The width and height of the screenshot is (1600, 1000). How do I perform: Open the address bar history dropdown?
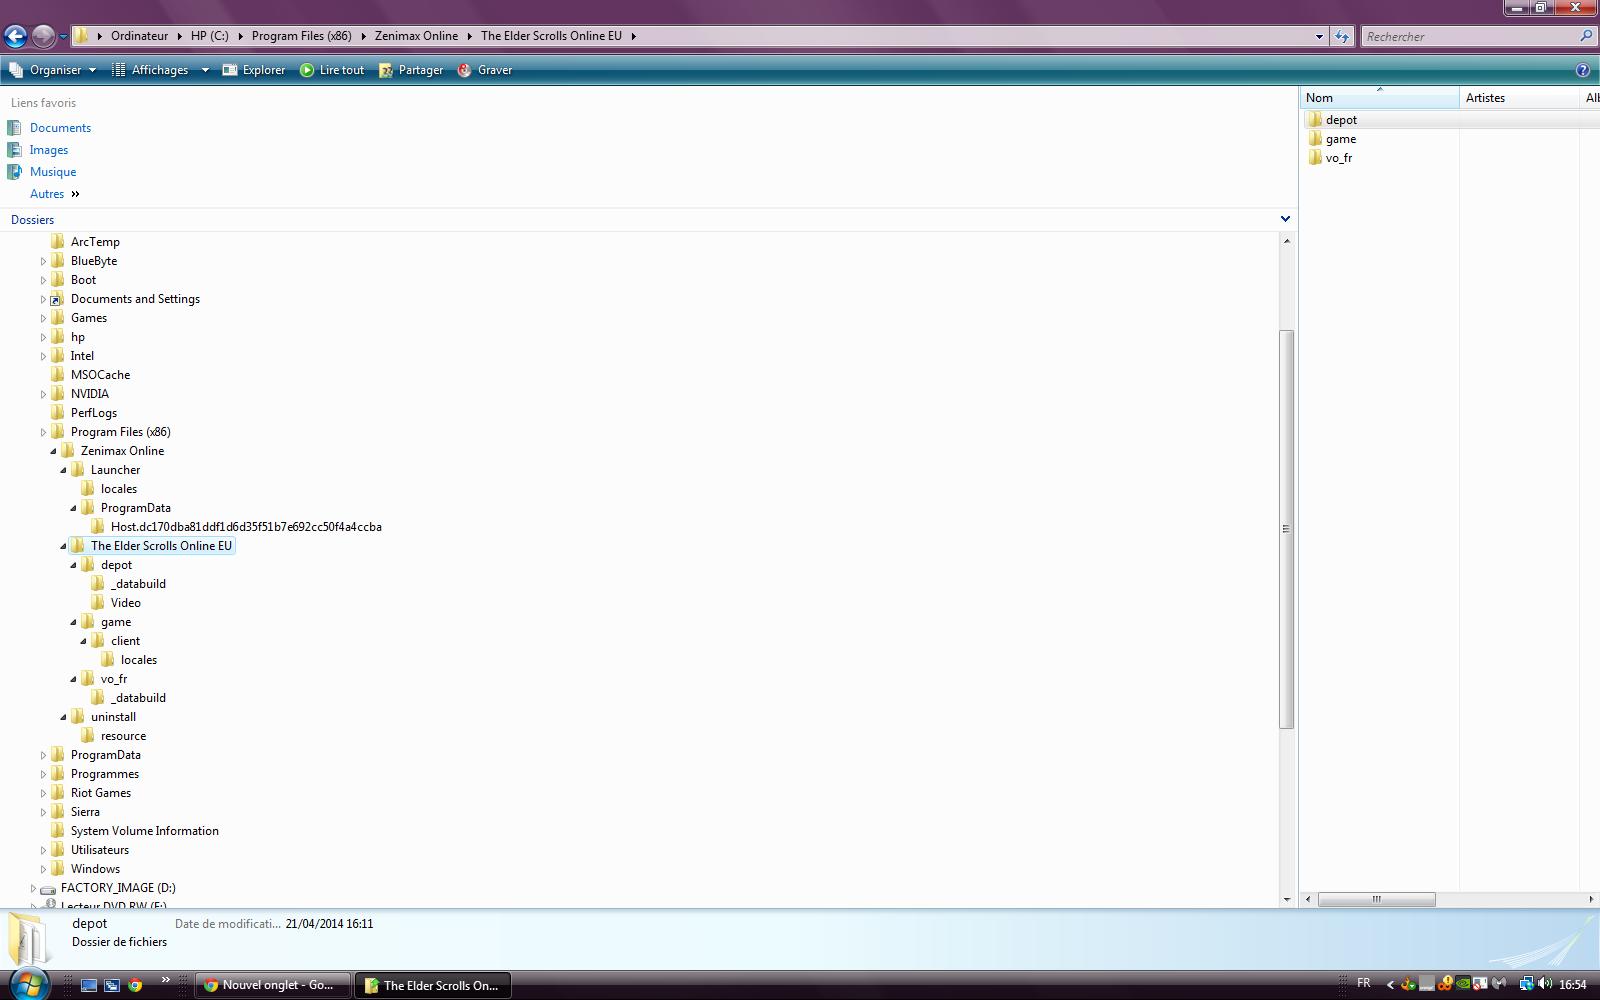tap(1319, 36)
